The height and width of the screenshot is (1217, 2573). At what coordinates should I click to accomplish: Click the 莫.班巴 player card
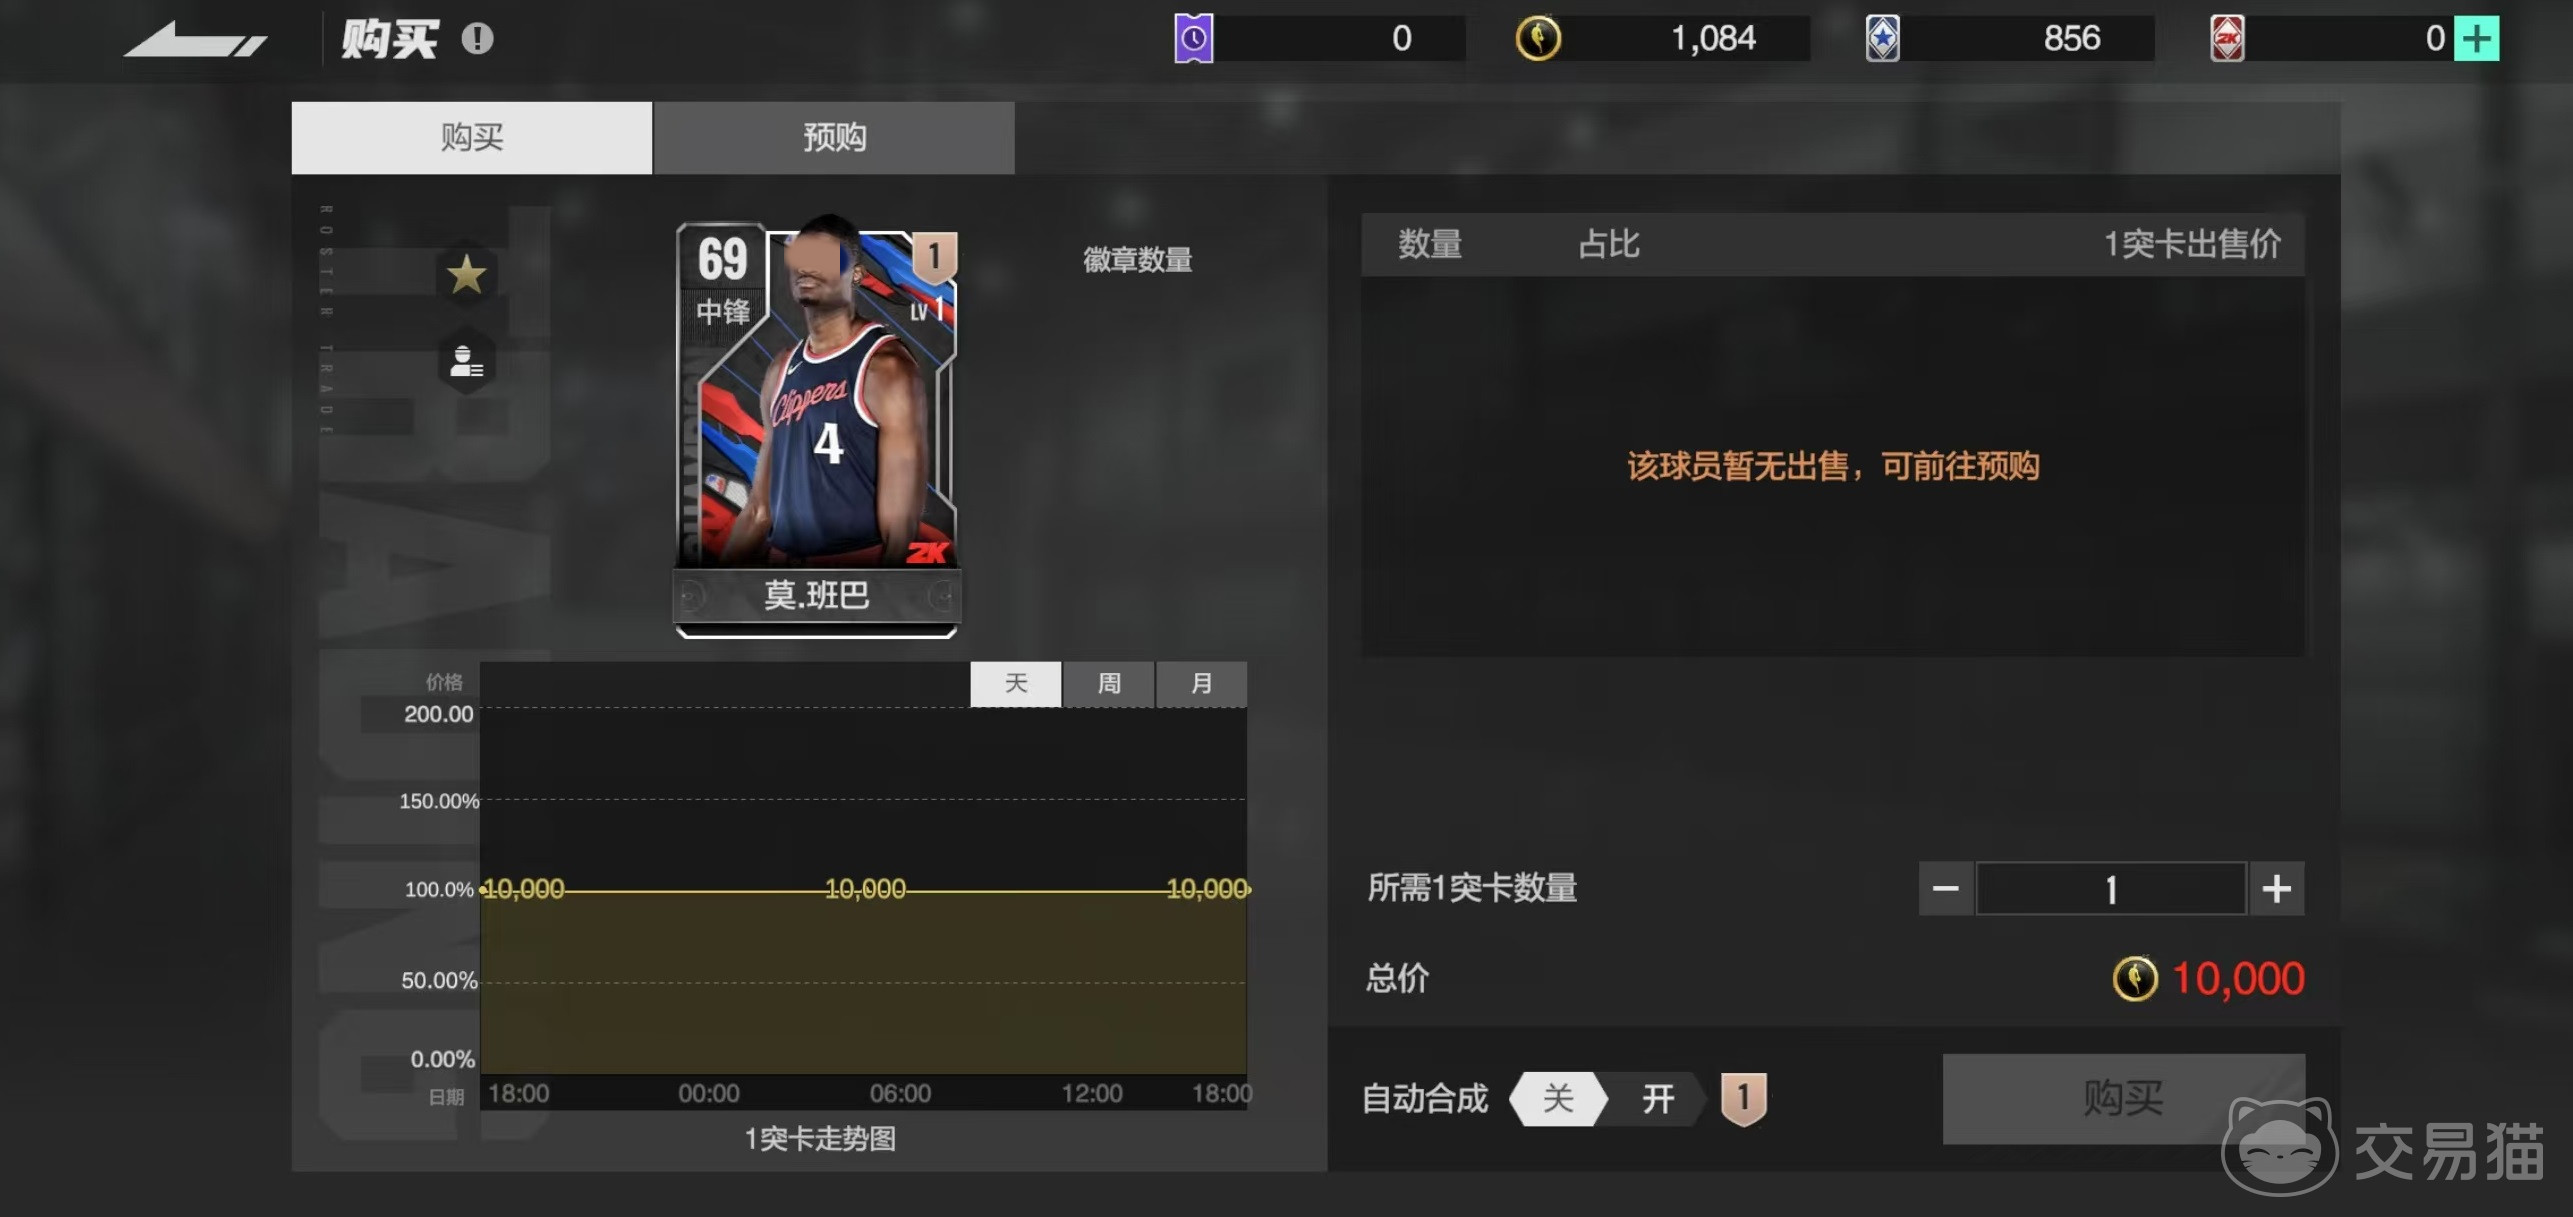click(x=817, y=420)
